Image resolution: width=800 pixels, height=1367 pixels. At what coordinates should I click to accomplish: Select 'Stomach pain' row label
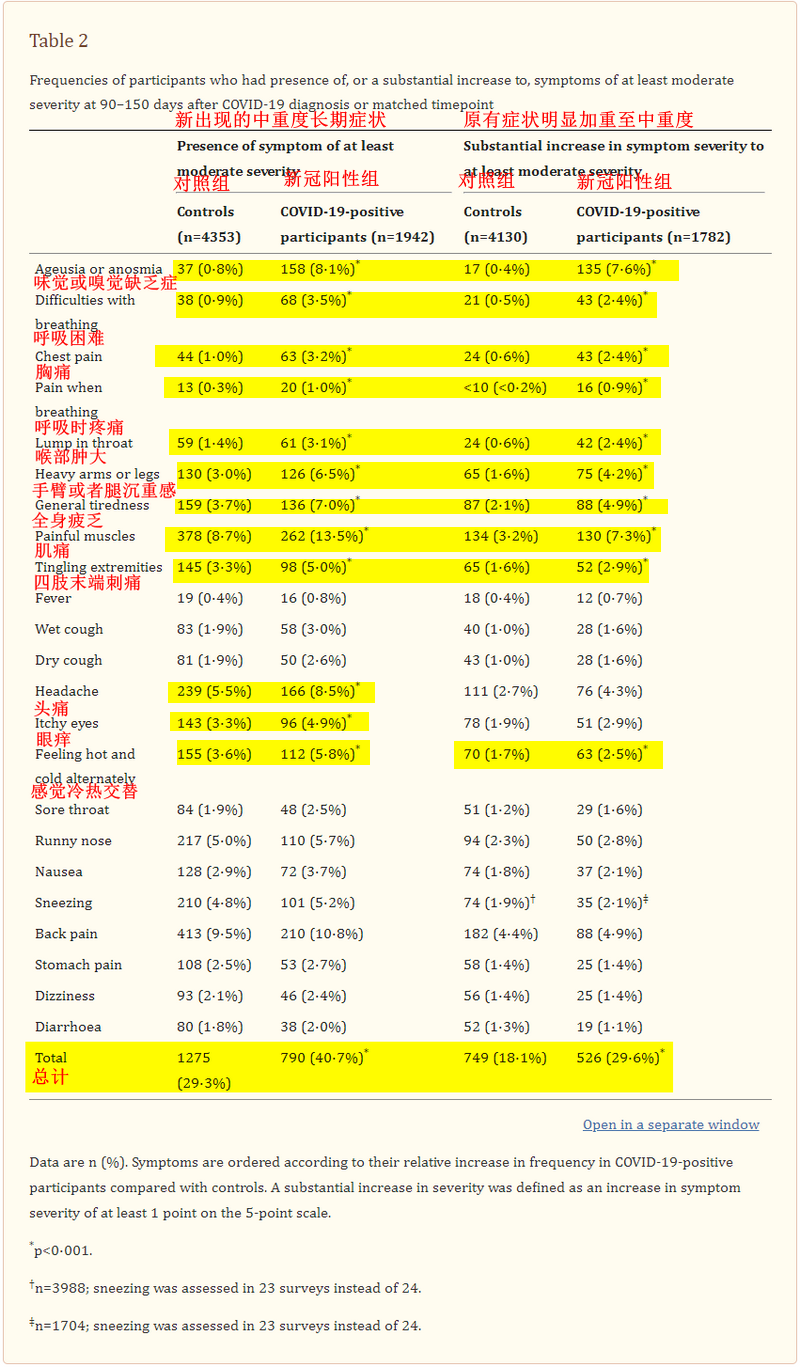(78, 965)
